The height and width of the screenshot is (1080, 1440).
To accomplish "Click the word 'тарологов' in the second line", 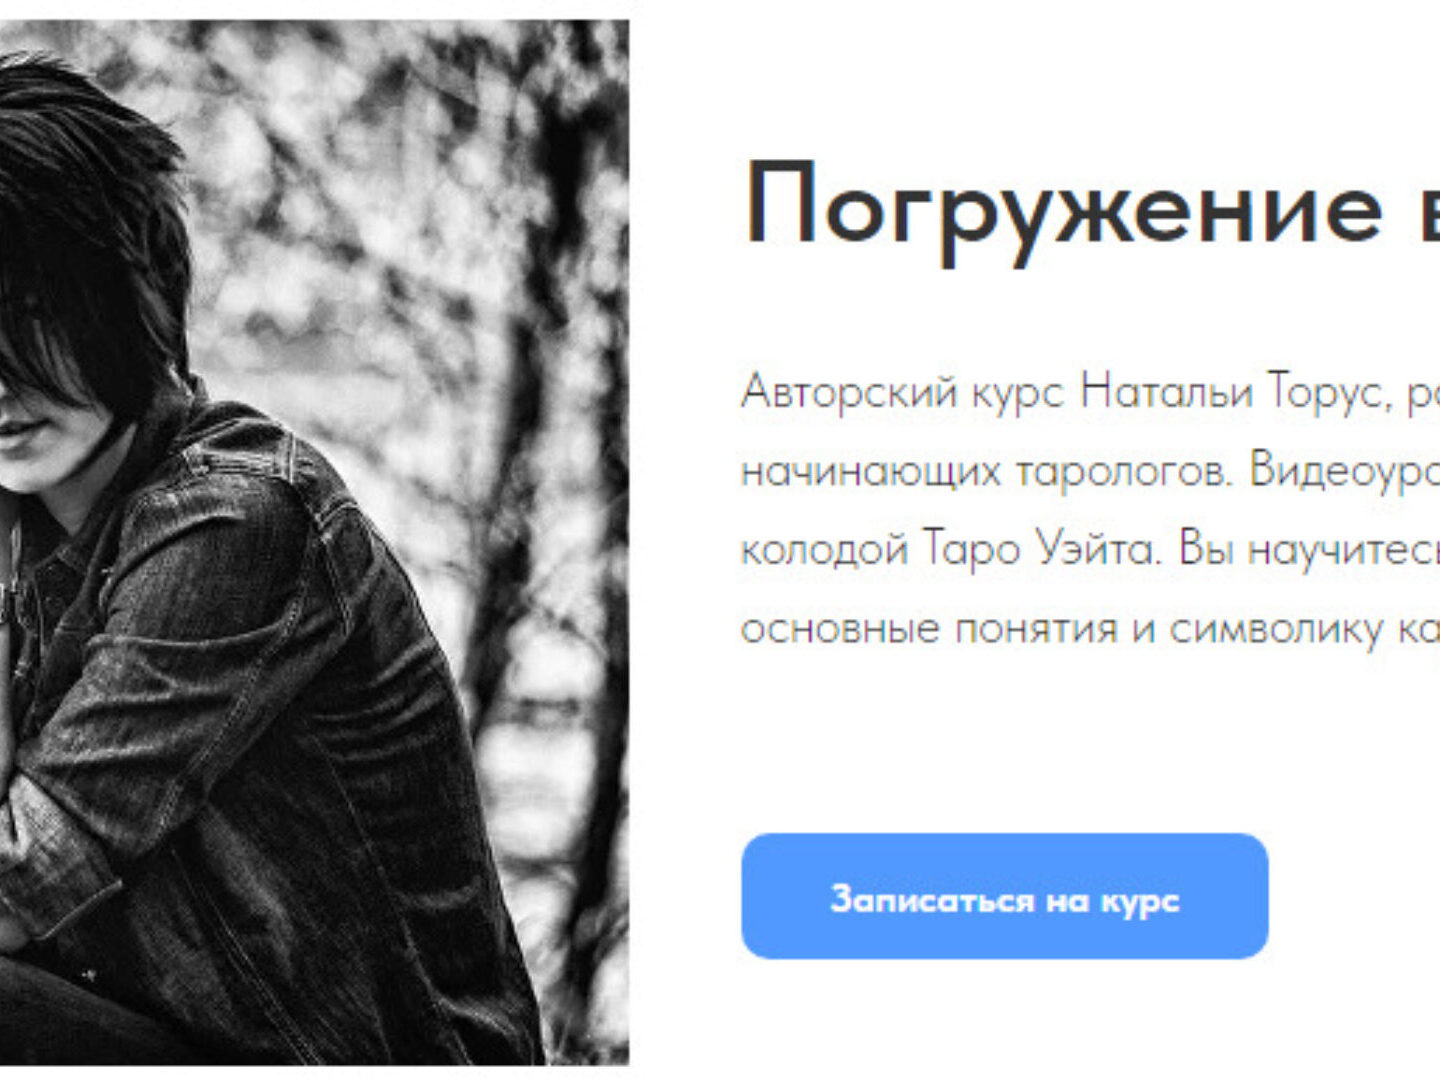I will 1124,470.
